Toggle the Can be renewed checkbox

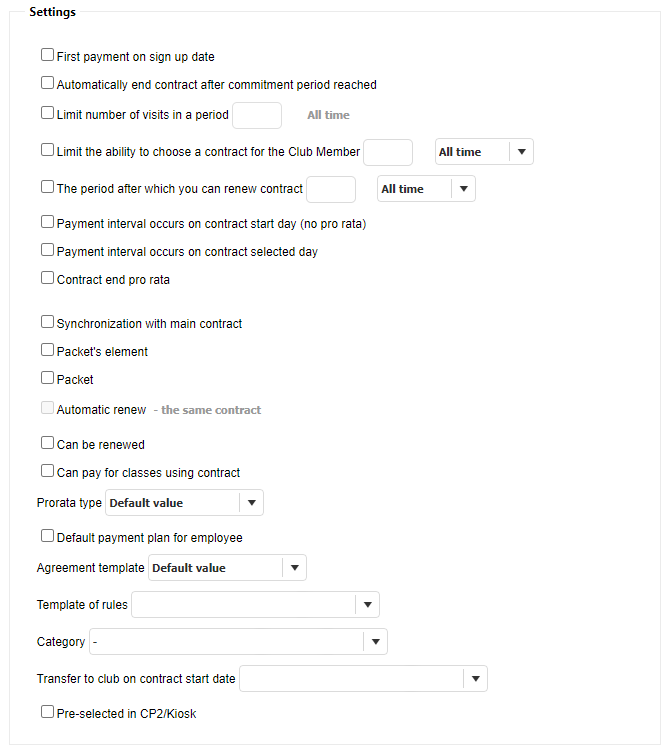pos(47,443)
